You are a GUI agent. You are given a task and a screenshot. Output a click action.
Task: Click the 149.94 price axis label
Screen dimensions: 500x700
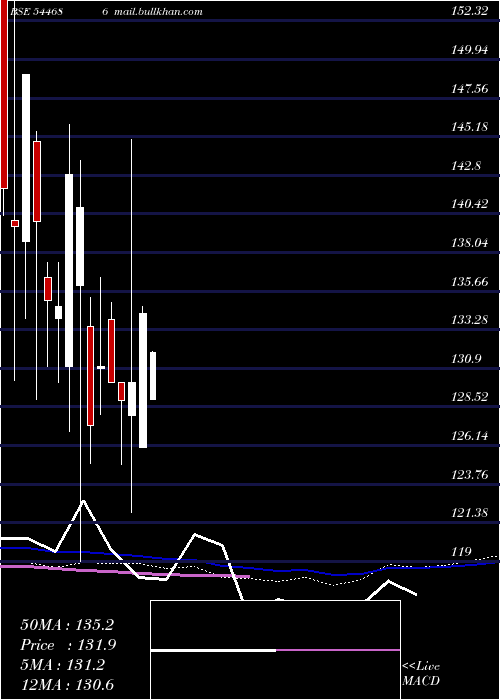point(469,50)
